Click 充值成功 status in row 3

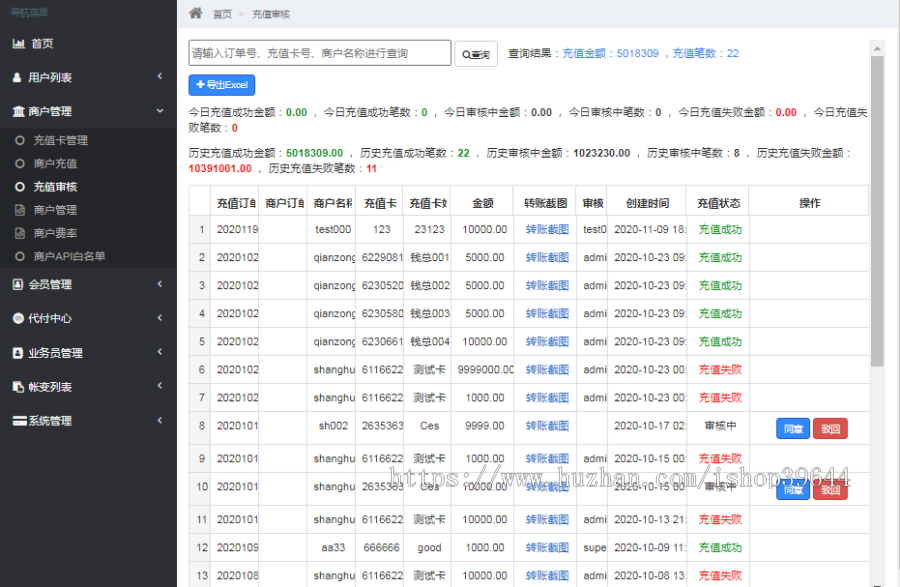click(720, 286)
